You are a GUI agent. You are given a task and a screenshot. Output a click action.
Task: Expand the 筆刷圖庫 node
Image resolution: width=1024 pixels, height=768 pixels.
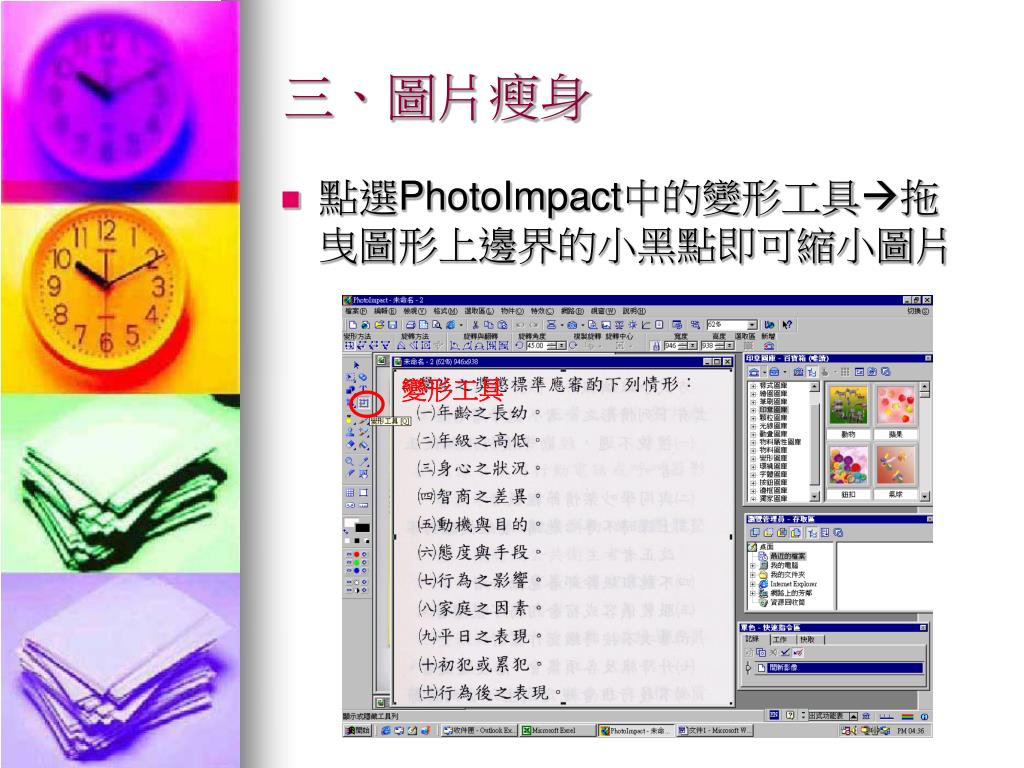(753, 402)
